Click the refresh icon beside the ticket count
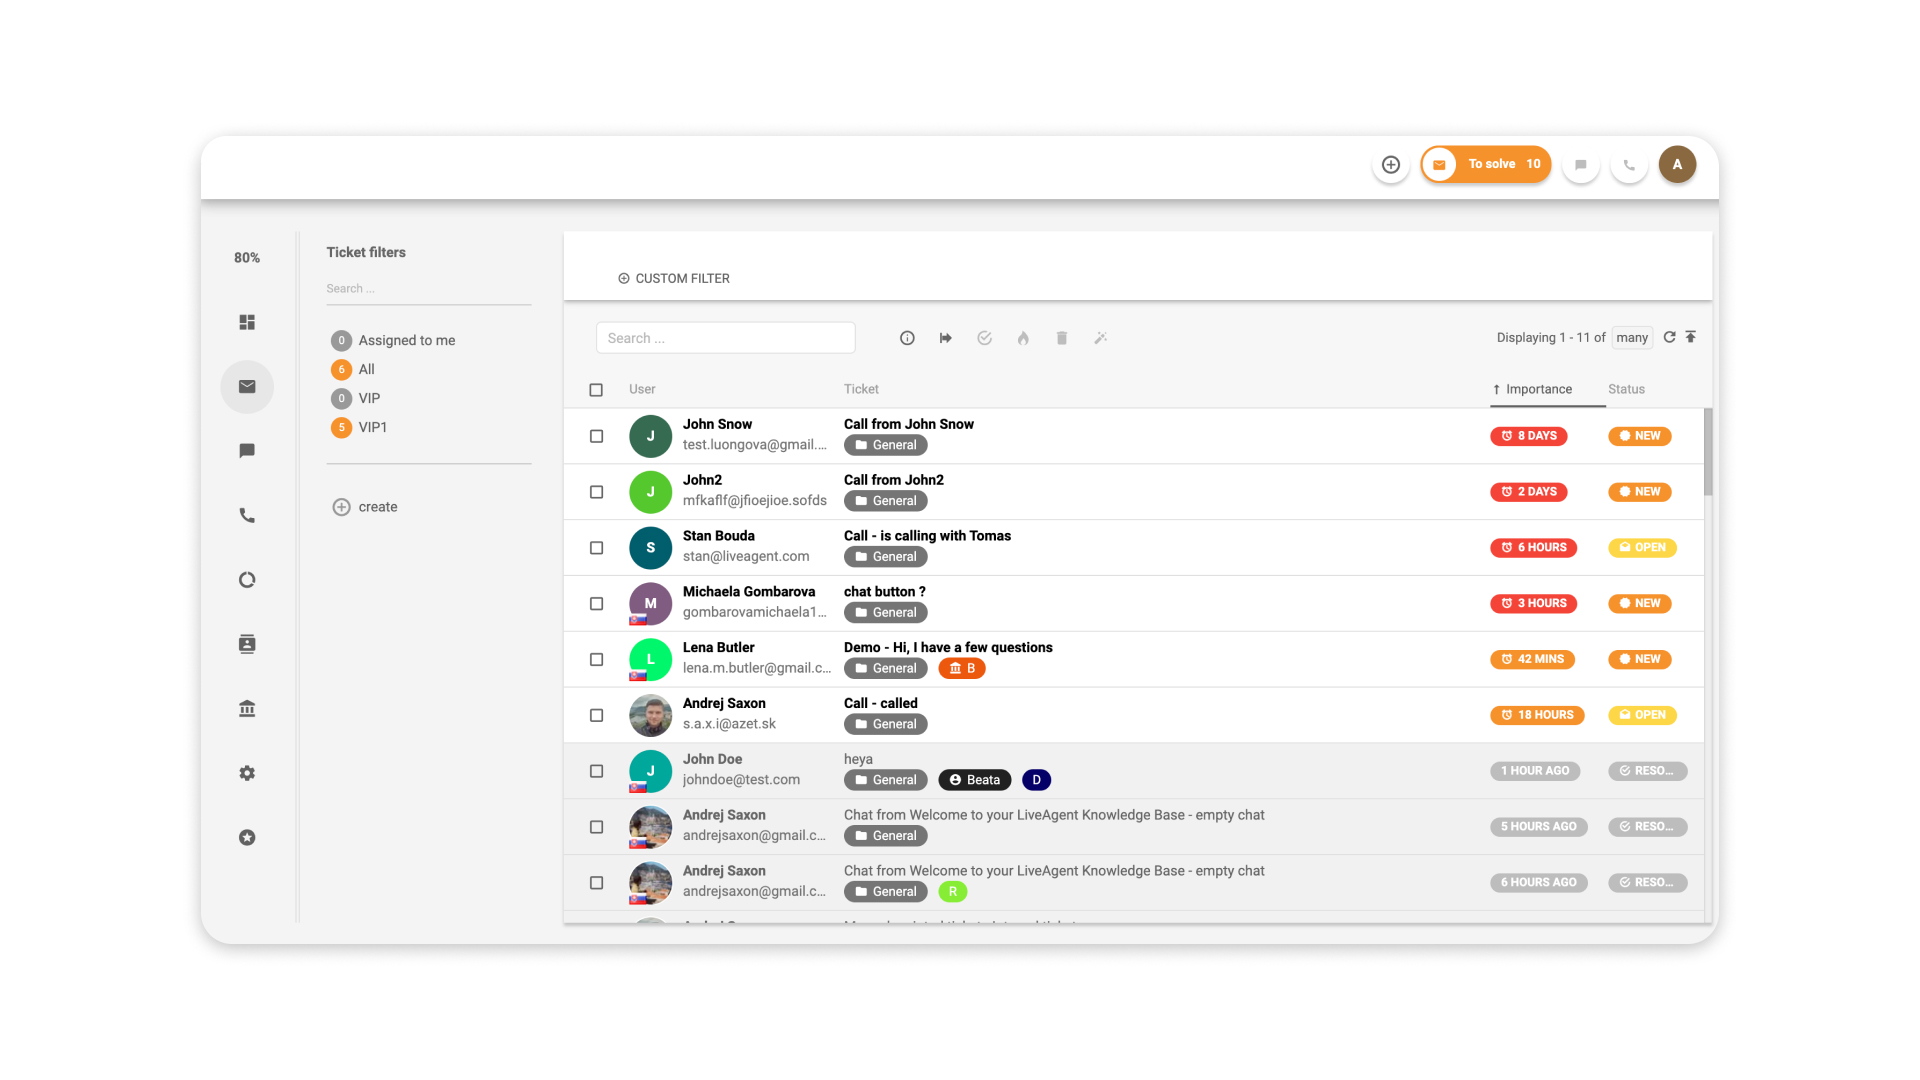This screenshot has height=1080, width=1920. [1669, 337]
